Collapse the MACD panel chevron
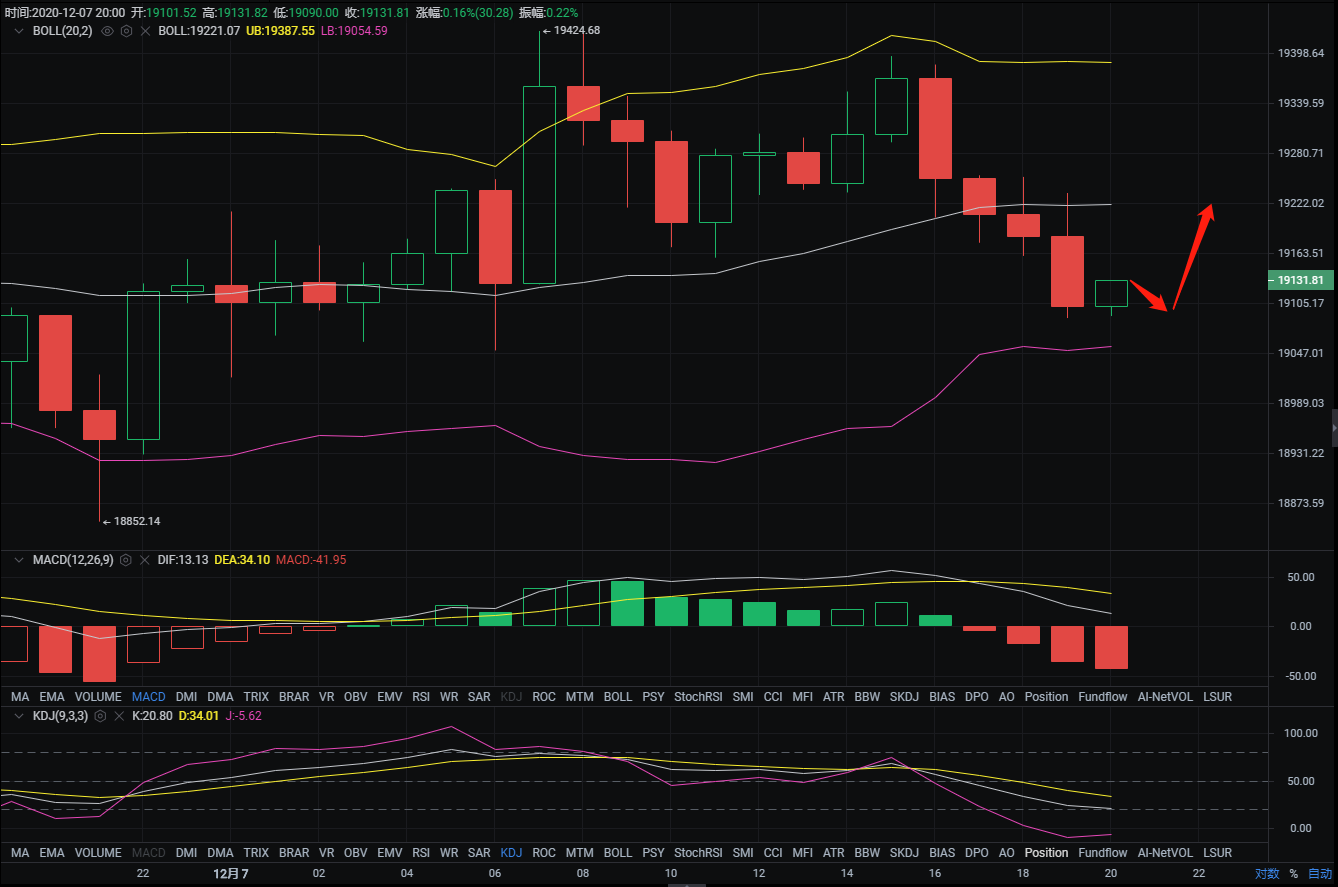Screen dimensions: 1338x887 (17, 560)
